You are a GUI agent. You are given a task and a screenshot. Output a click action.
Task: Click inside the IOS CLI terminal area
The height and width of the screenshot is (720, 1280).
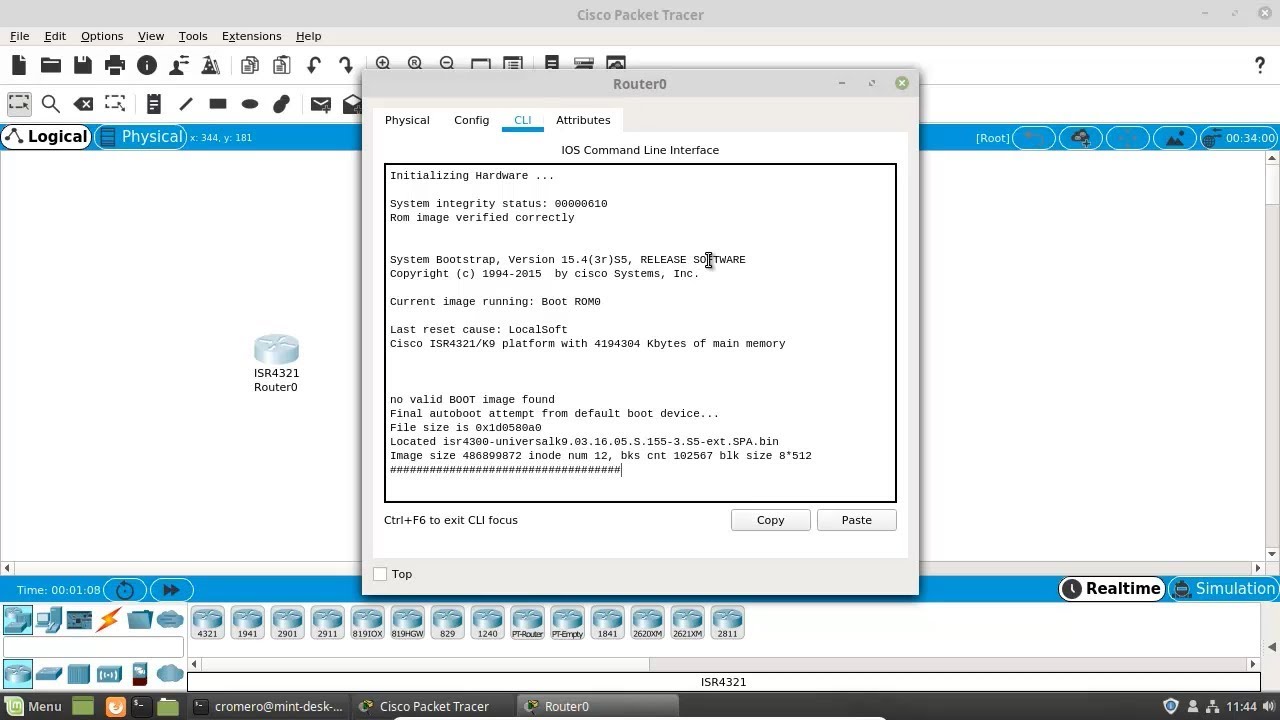point(640,333)
